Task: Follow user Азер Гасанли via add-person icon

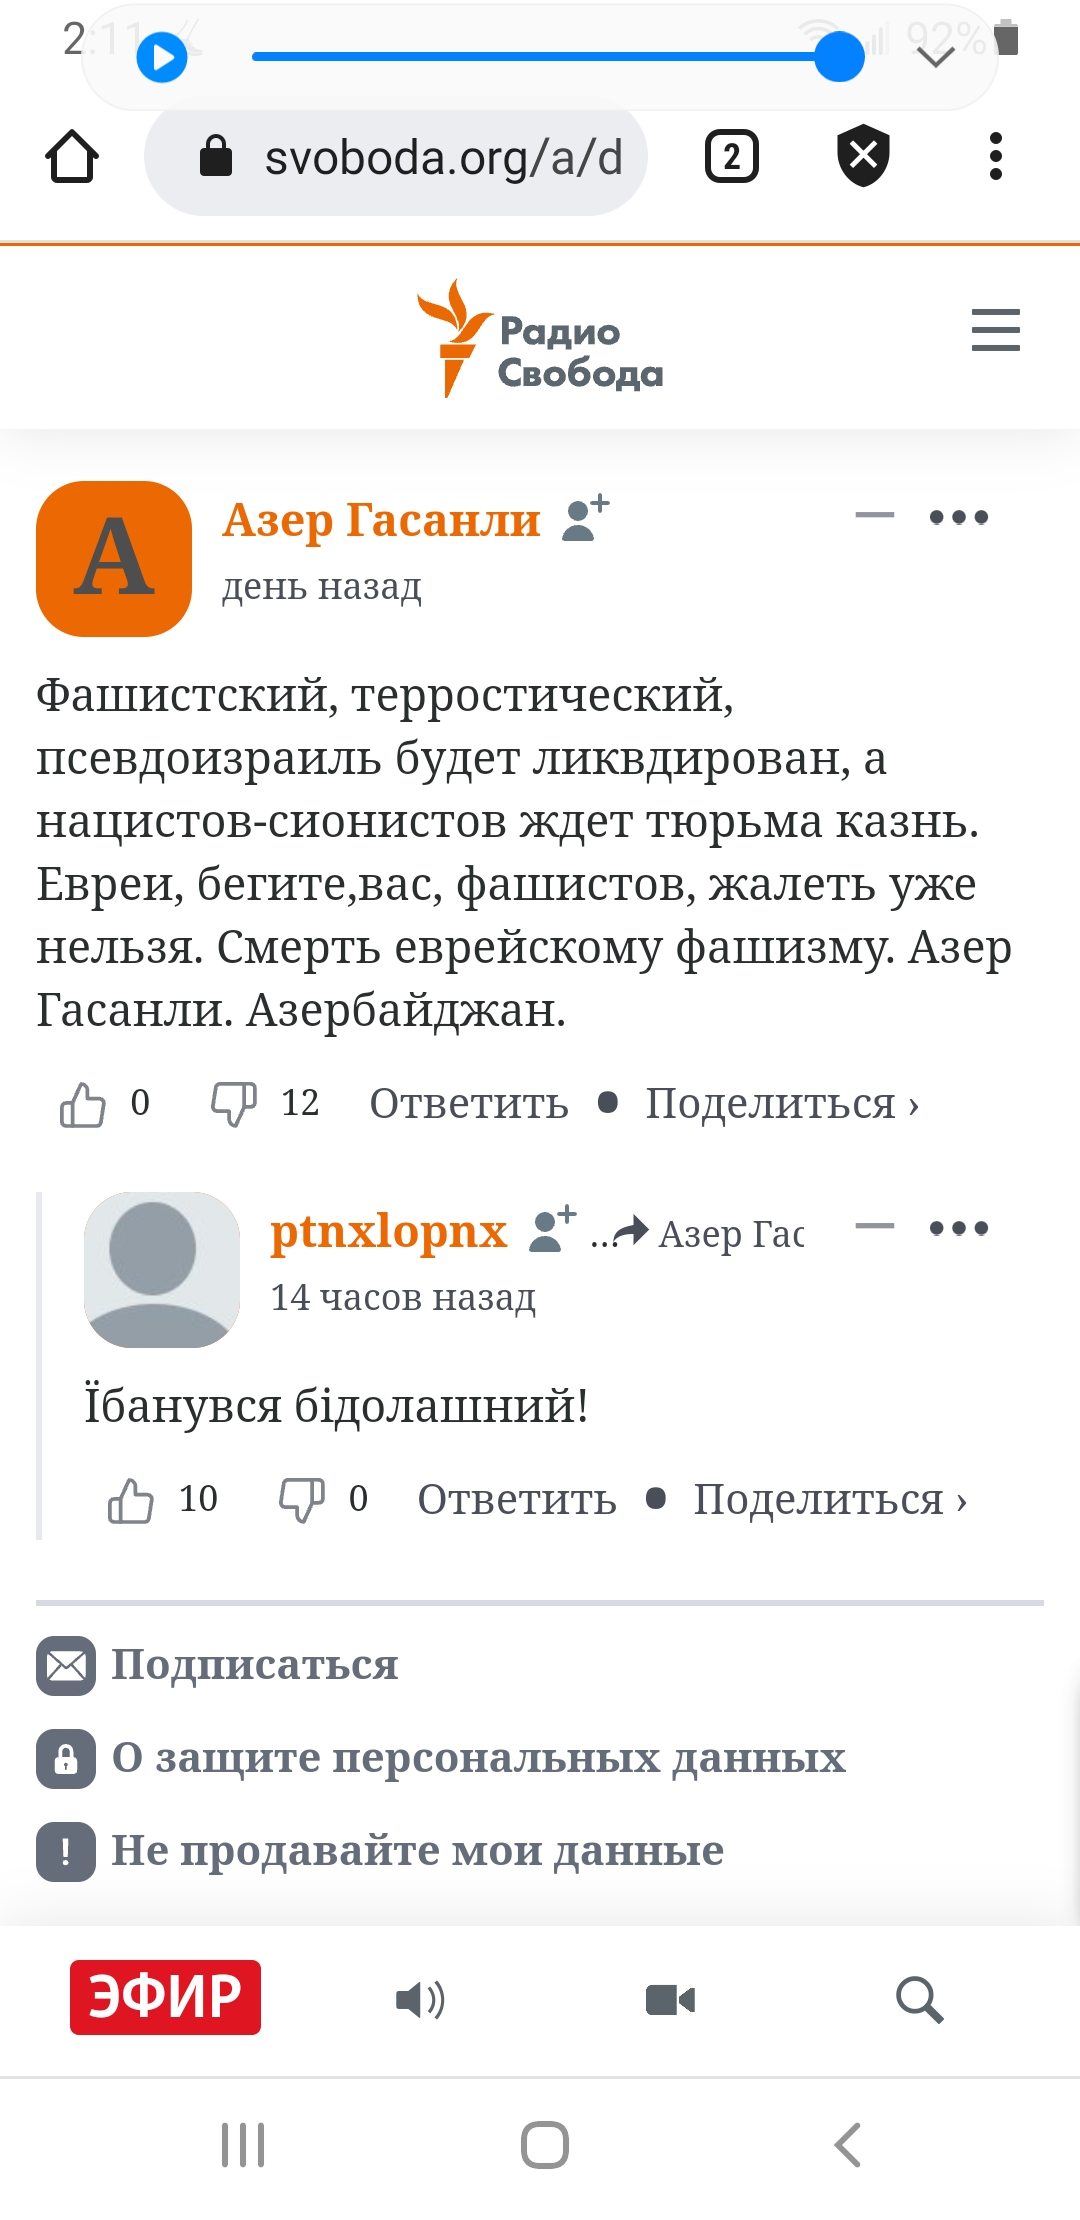Action: (586, 518)
